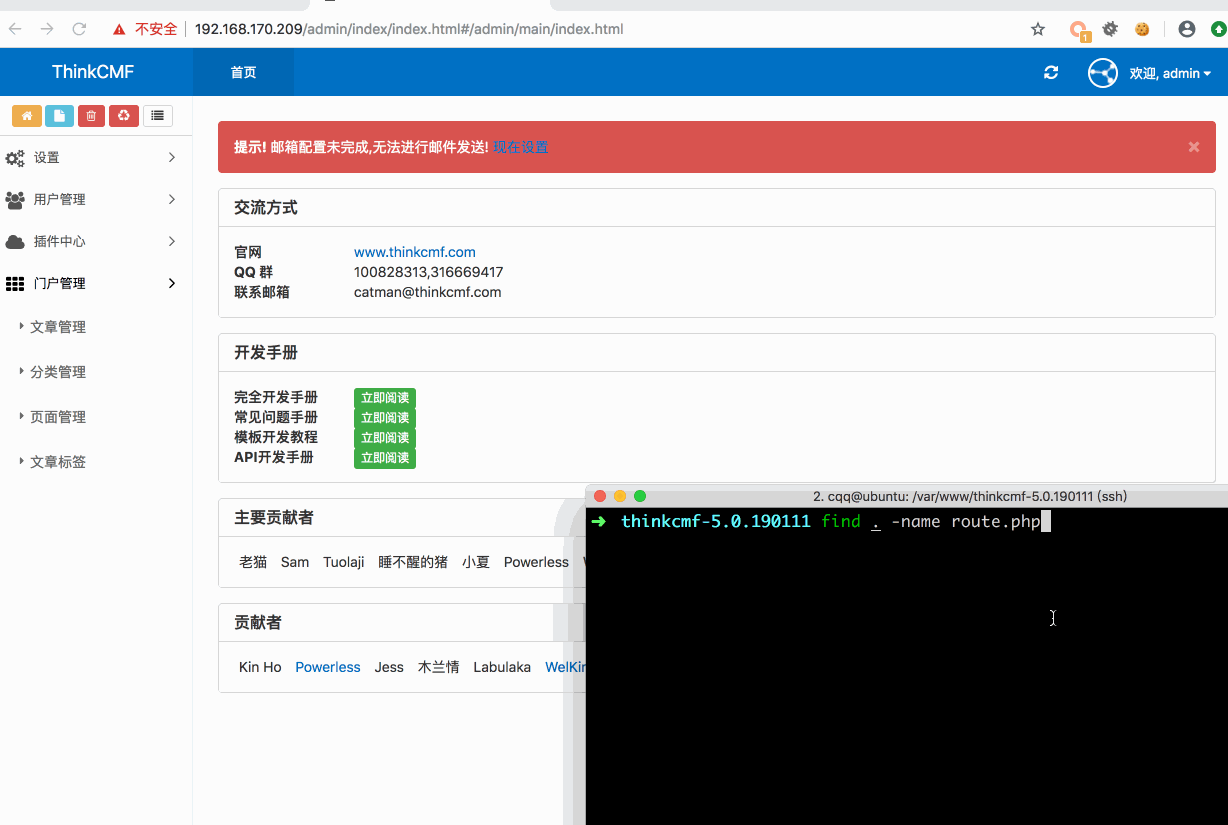Click the orange home shortcut icon
Viewport: 1228px width, 825px height.
tap(26, 116)
